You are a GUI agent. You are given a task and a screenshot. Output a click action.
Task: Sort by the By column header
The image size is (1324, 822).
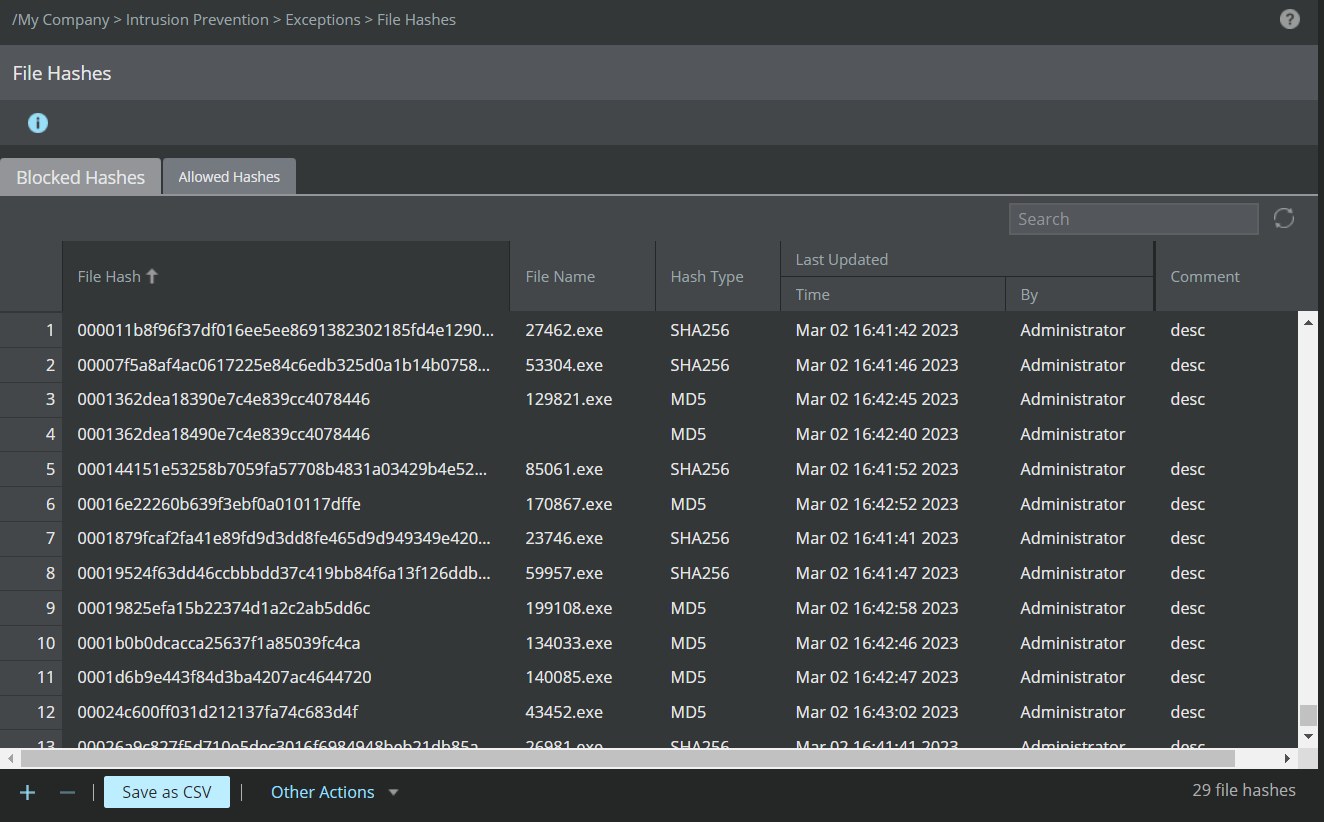pos(1080,294)
